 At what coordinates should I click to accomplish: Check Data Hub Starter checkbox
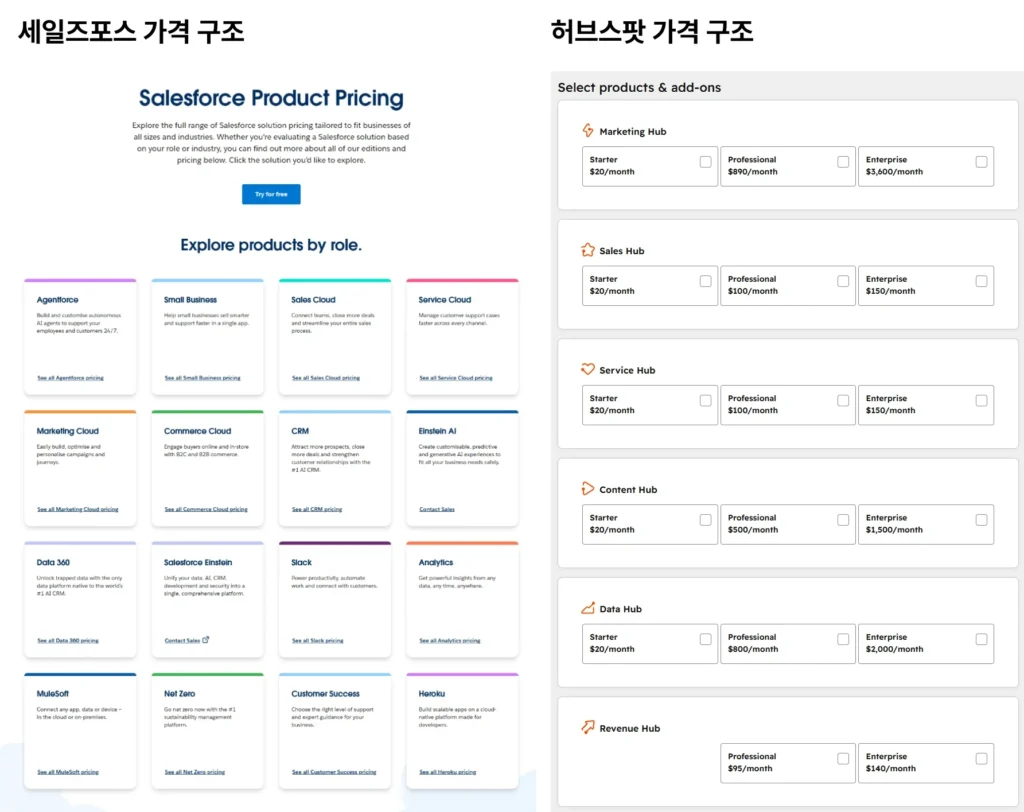click(705, 639)
